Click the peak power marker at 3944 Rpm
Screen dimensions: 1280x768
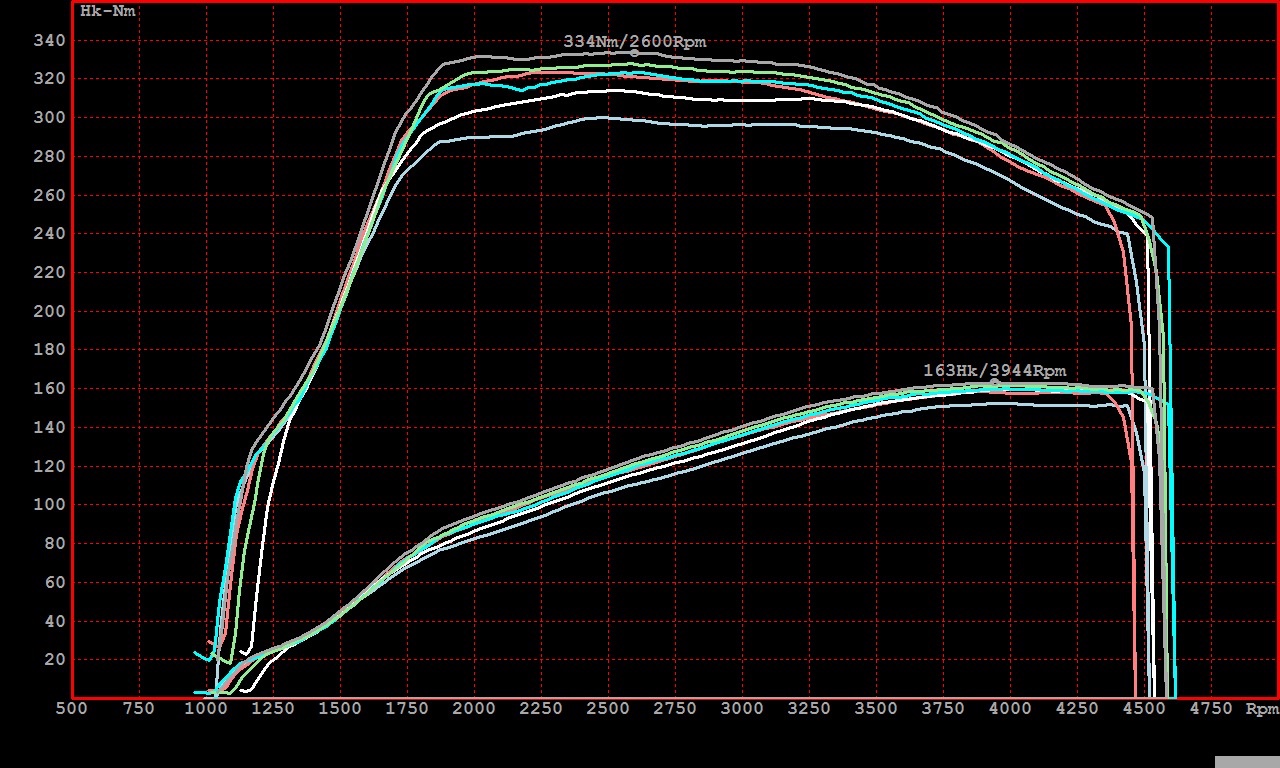tap(994, 383)
